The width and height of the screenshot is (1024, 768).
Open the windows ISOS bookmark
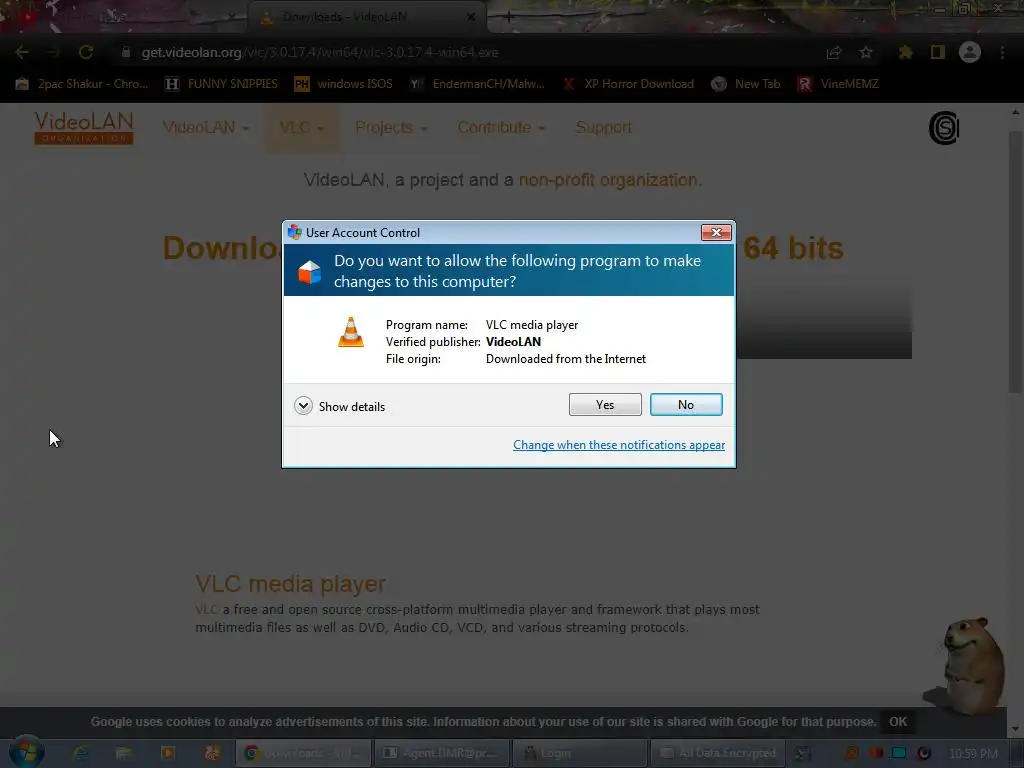(344, 84)
